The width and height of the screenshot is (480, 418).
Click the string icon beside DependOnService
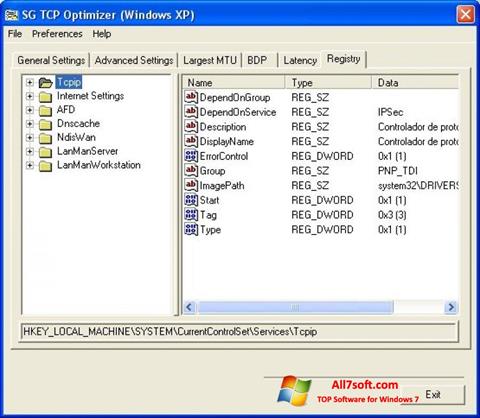pyautogui.click(x=191, y=112)
